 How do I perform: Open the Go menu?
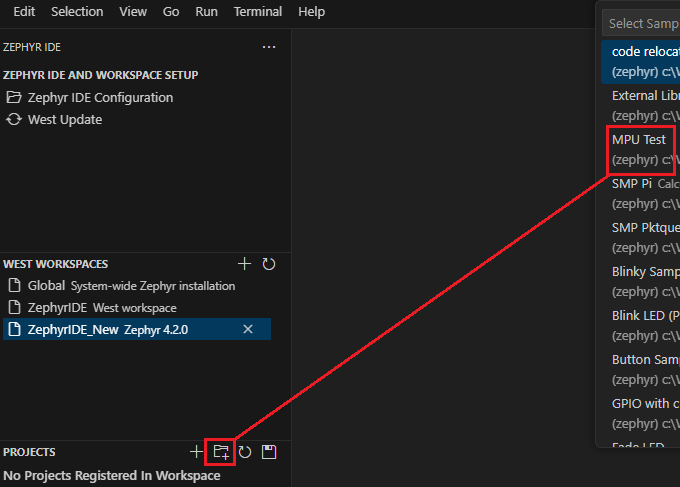[171, 12]
